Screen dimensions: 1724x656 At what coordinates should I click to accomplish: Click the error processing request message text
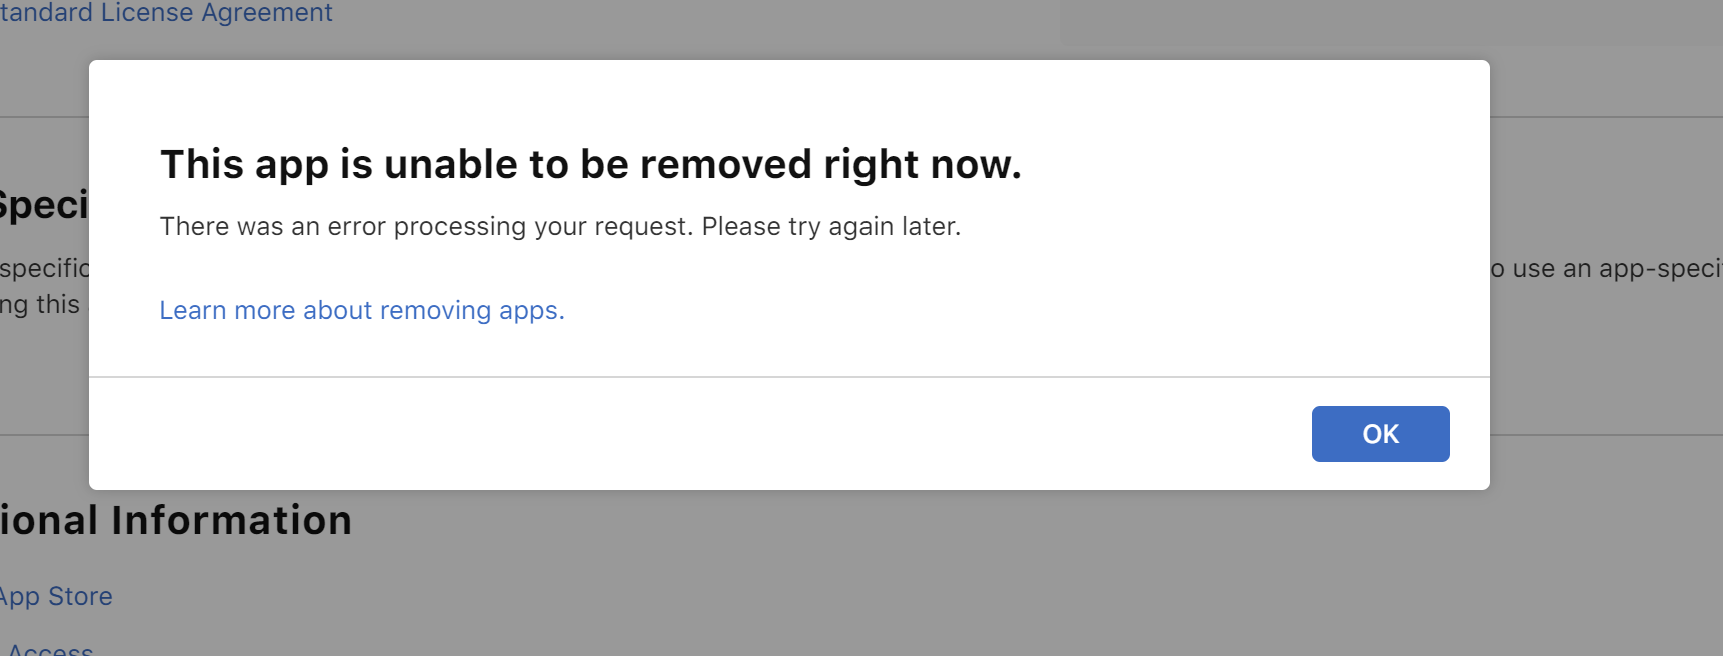pyautogui.click(x=560, y=227)
